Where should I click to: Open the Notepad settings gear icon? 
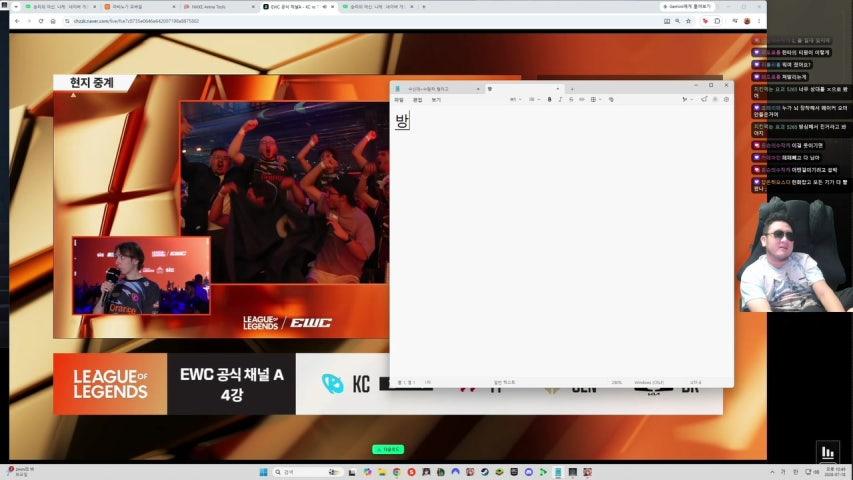pos(726,100)
